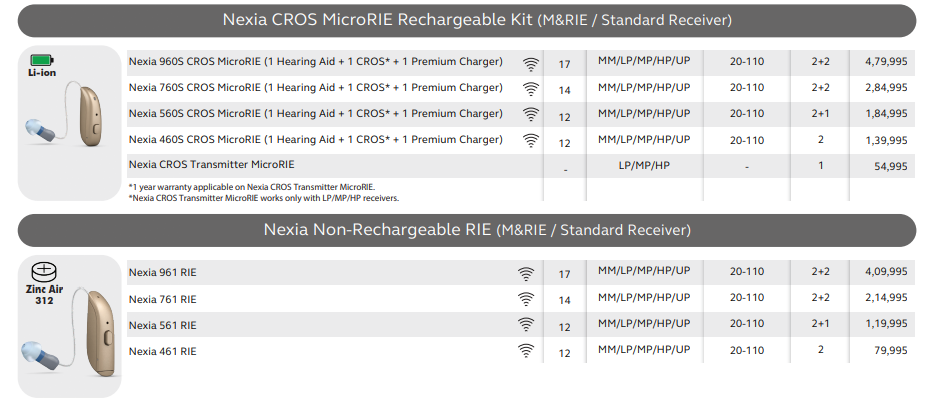Click the price 4,79,995
937x400 pixels.
(x=886, y=62)
